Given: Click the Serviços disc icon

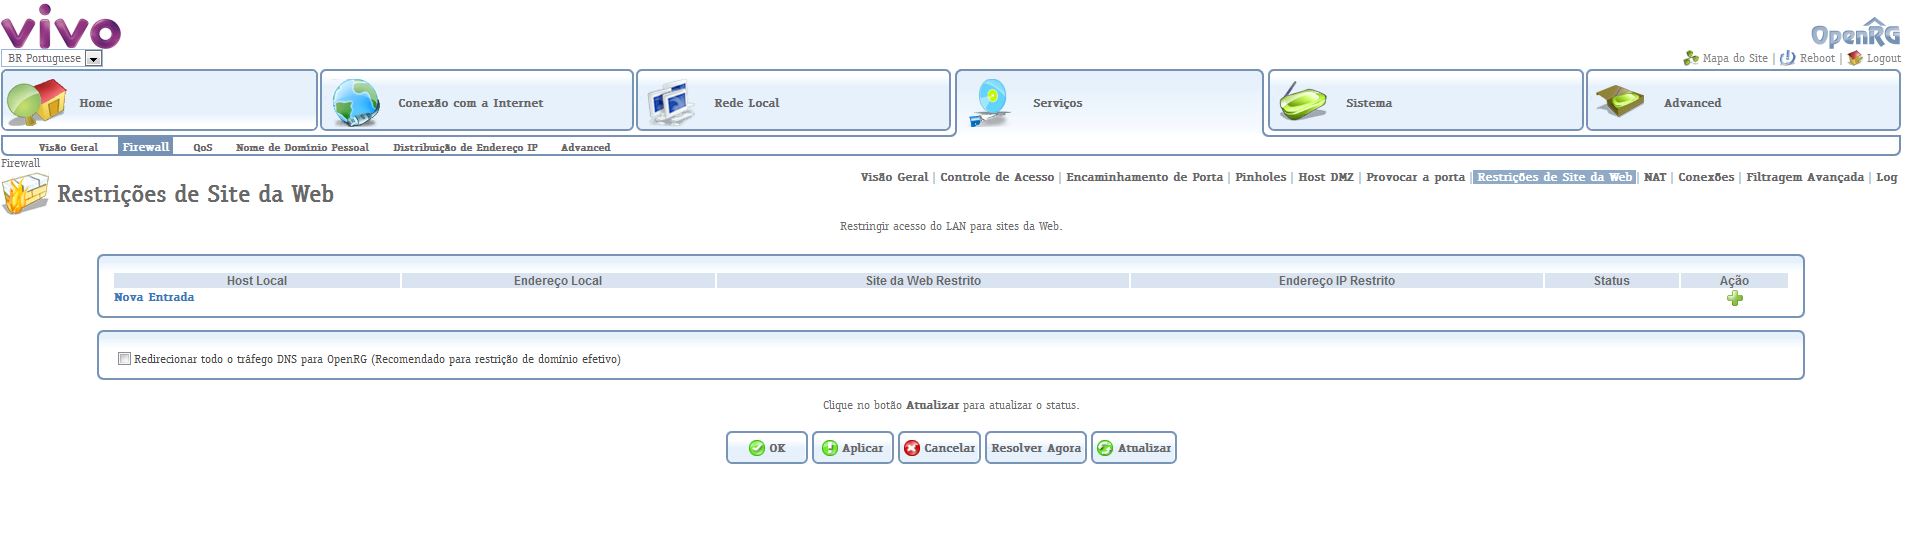Looking at the screenshot, I should point(990,102).
